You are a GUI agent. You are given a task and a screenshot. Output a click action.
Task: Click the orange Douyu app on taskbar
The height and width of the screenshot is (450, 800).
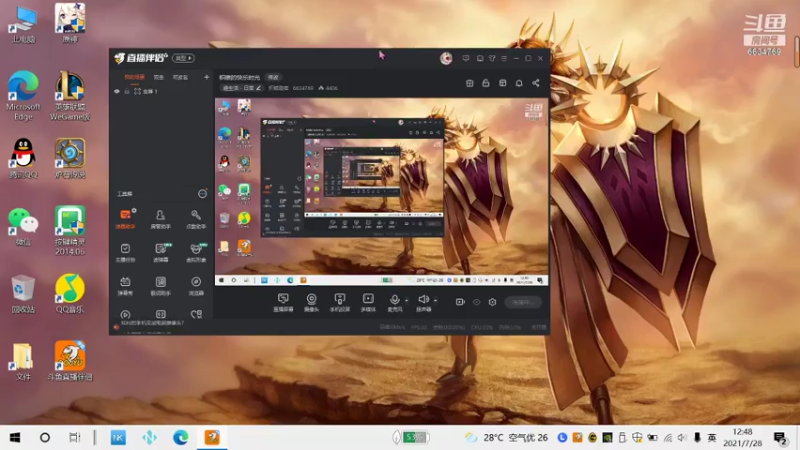click(212, 438)
